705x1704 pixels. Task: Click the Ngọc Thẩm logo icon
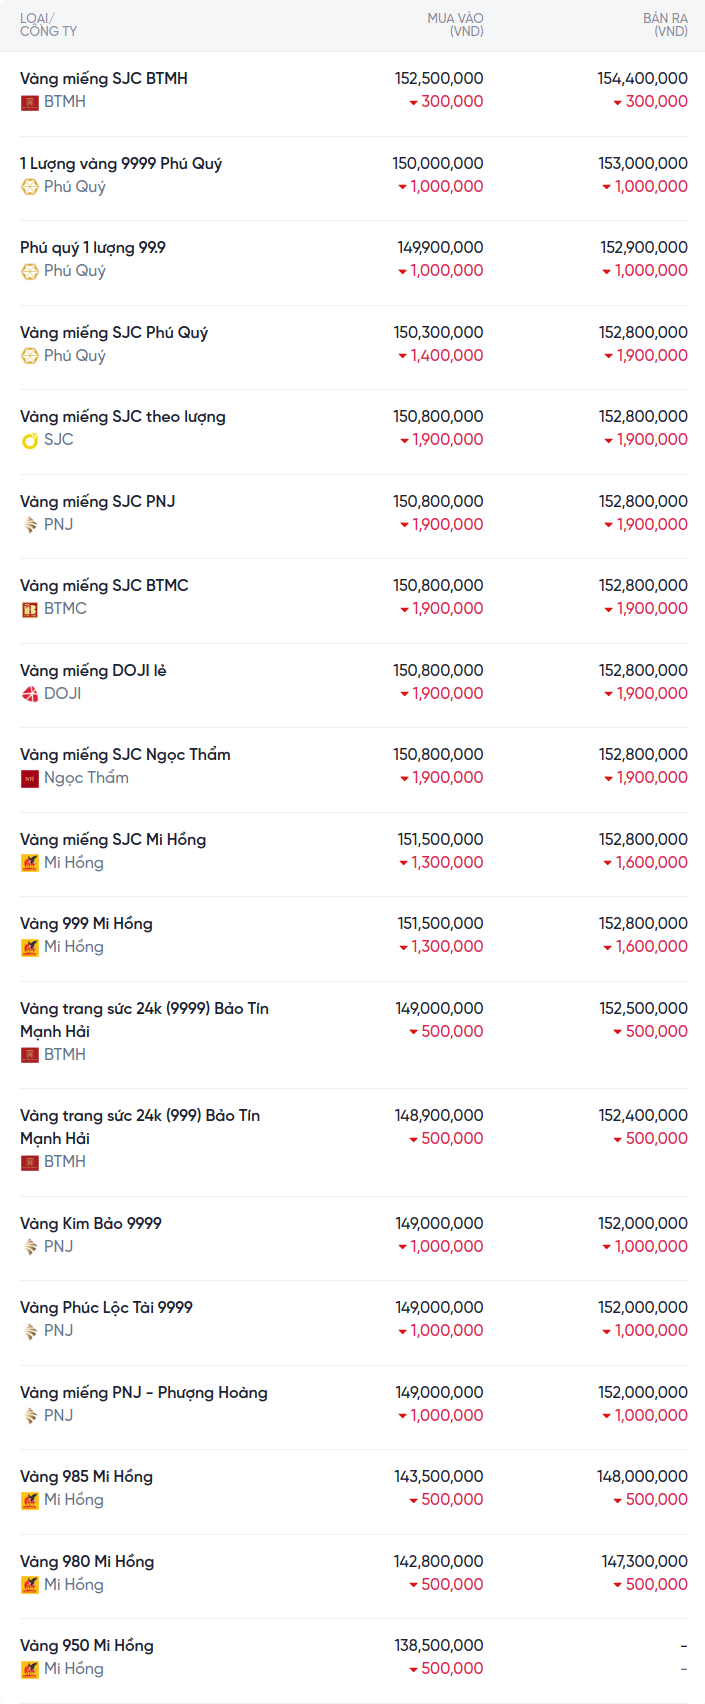(x=30, y=778)
